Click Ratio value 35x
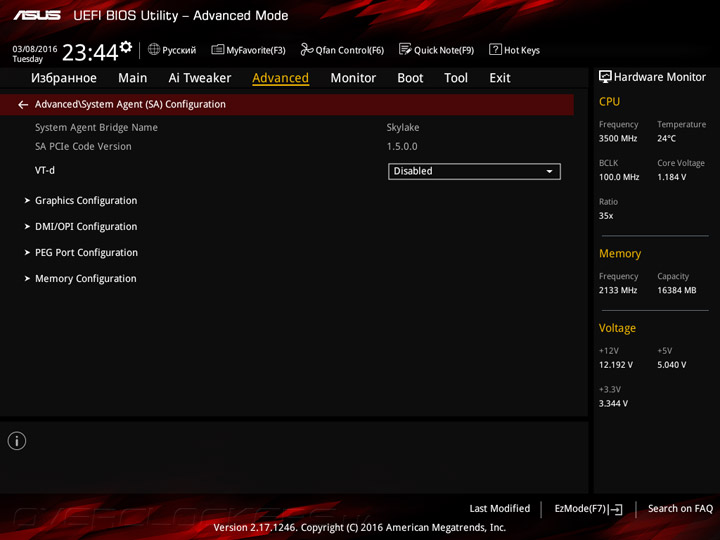The height and width of the screenshot is (540, 720). click(606, 216)
